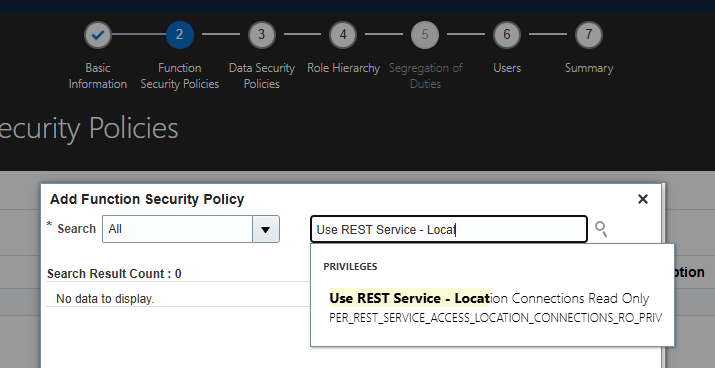This screenshot has height=368, width=715.
Task: Click the 'All' search scope field
Action: point(177,229)
